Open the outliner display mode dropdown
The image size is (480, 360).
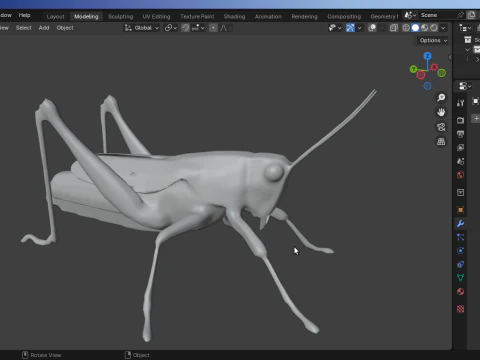tap(465, 28)
